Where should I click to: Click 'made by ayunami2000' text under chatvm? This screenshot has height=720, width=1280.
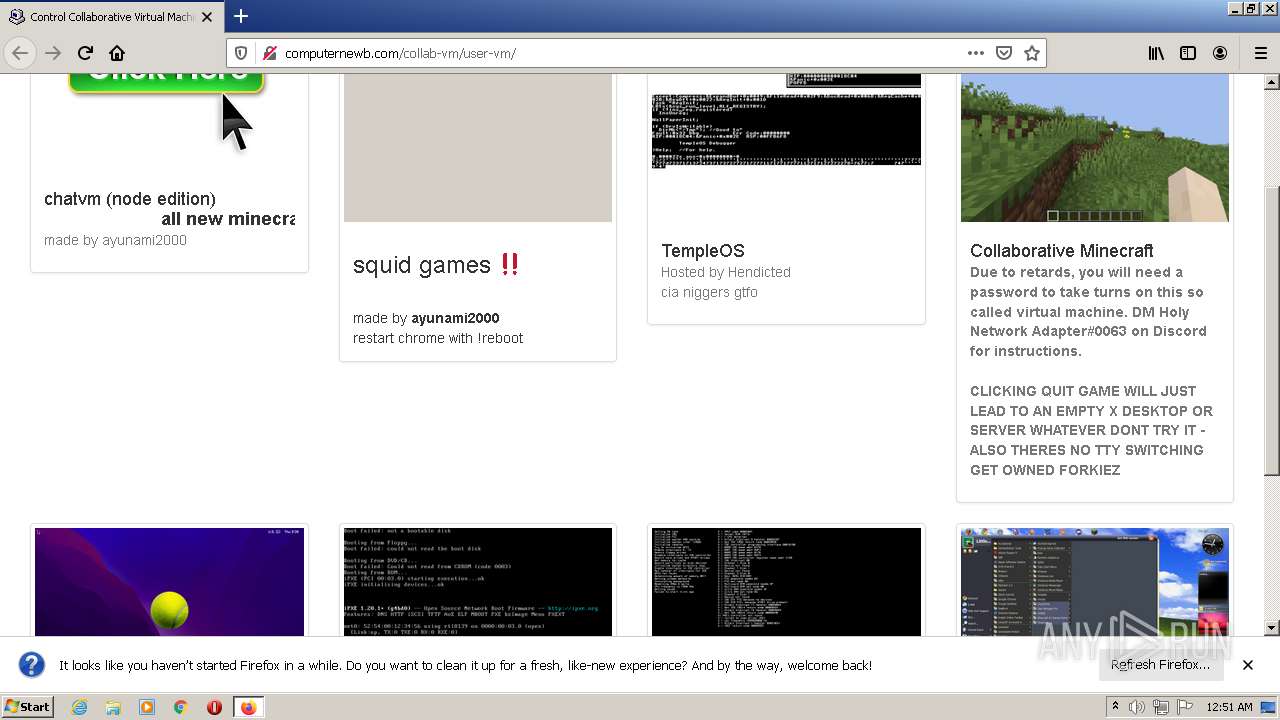(x=115, y=240)
